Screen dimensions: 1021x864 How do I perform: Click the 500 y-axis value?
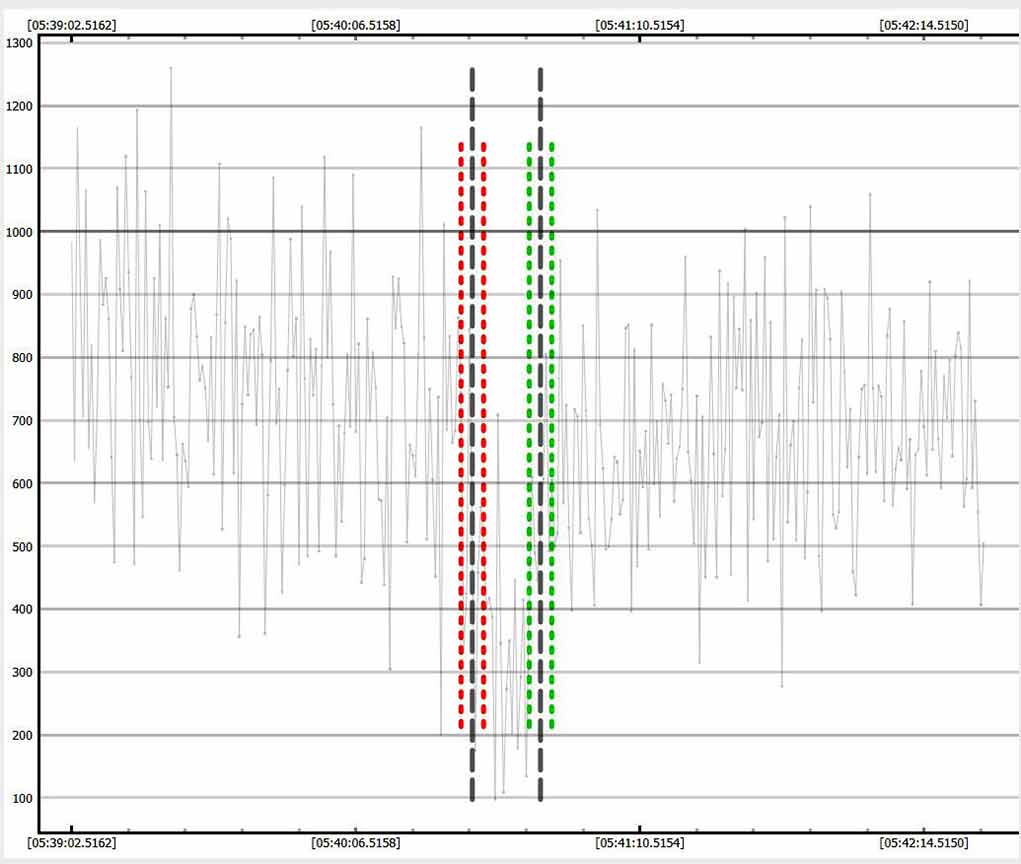pyautogui.click(x=22, y=547)
